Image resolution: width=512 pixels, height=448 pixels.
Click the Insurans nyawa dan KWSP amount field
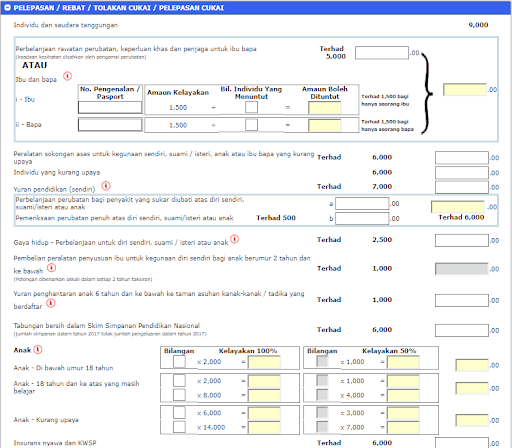462,443
